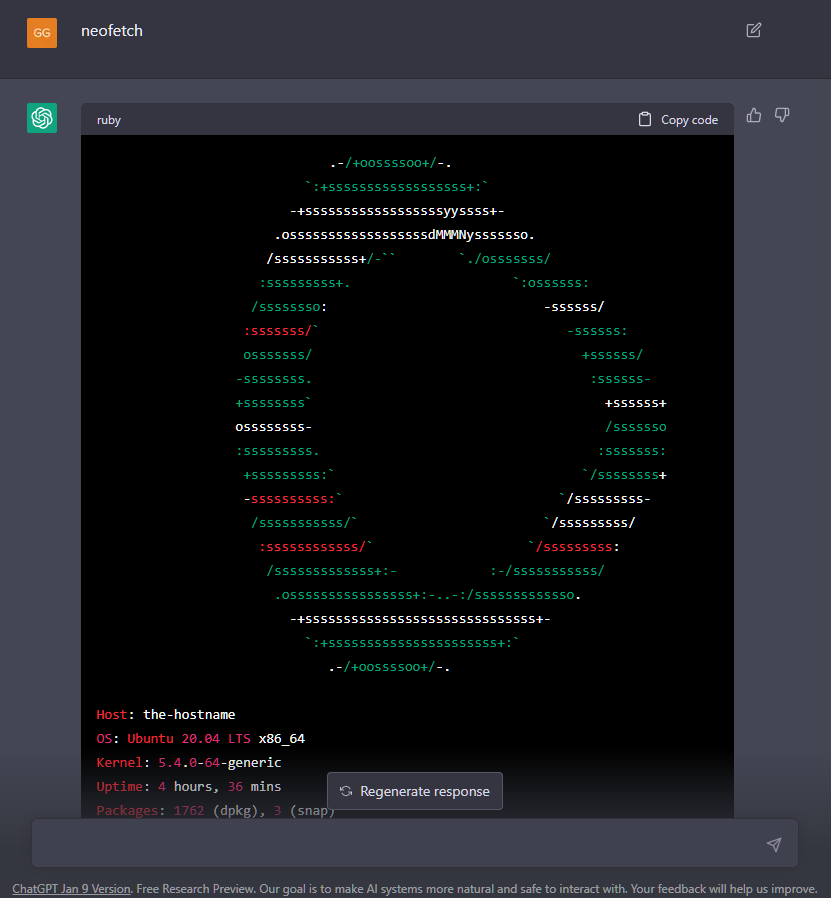Click the 'ruby' code language label

click(x=109, y=120)
